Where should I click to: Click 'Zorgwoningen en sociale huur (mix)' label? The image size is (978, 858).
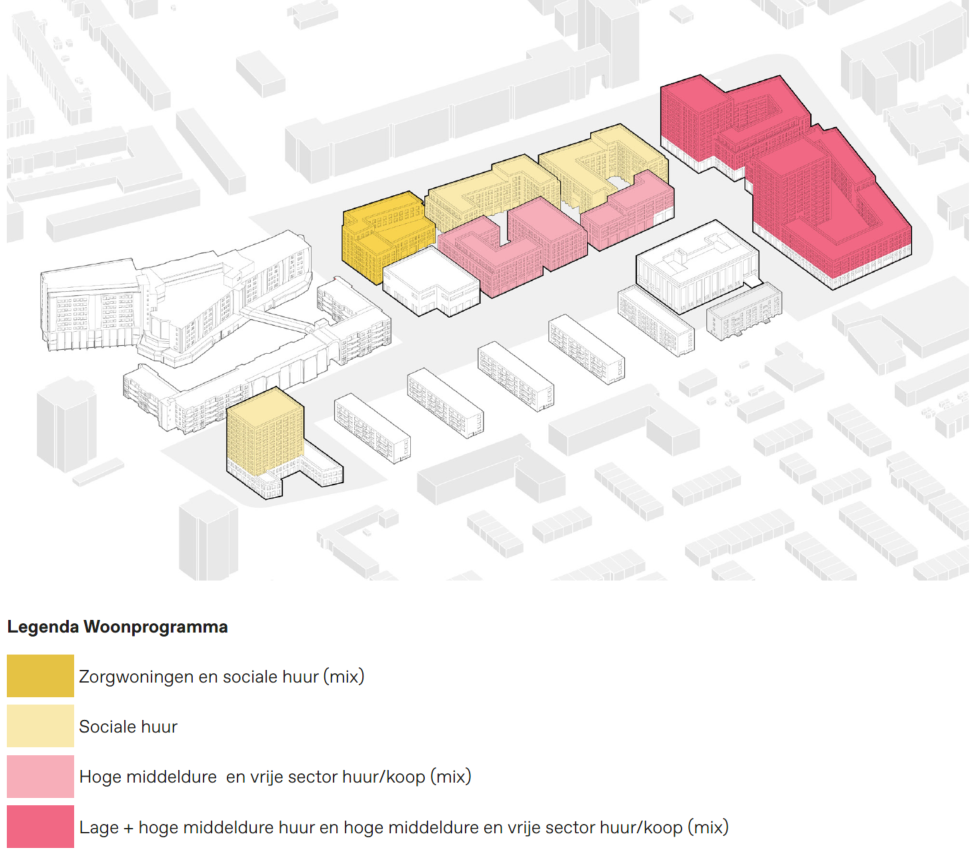pyautogui.click(x=221, y=677)
